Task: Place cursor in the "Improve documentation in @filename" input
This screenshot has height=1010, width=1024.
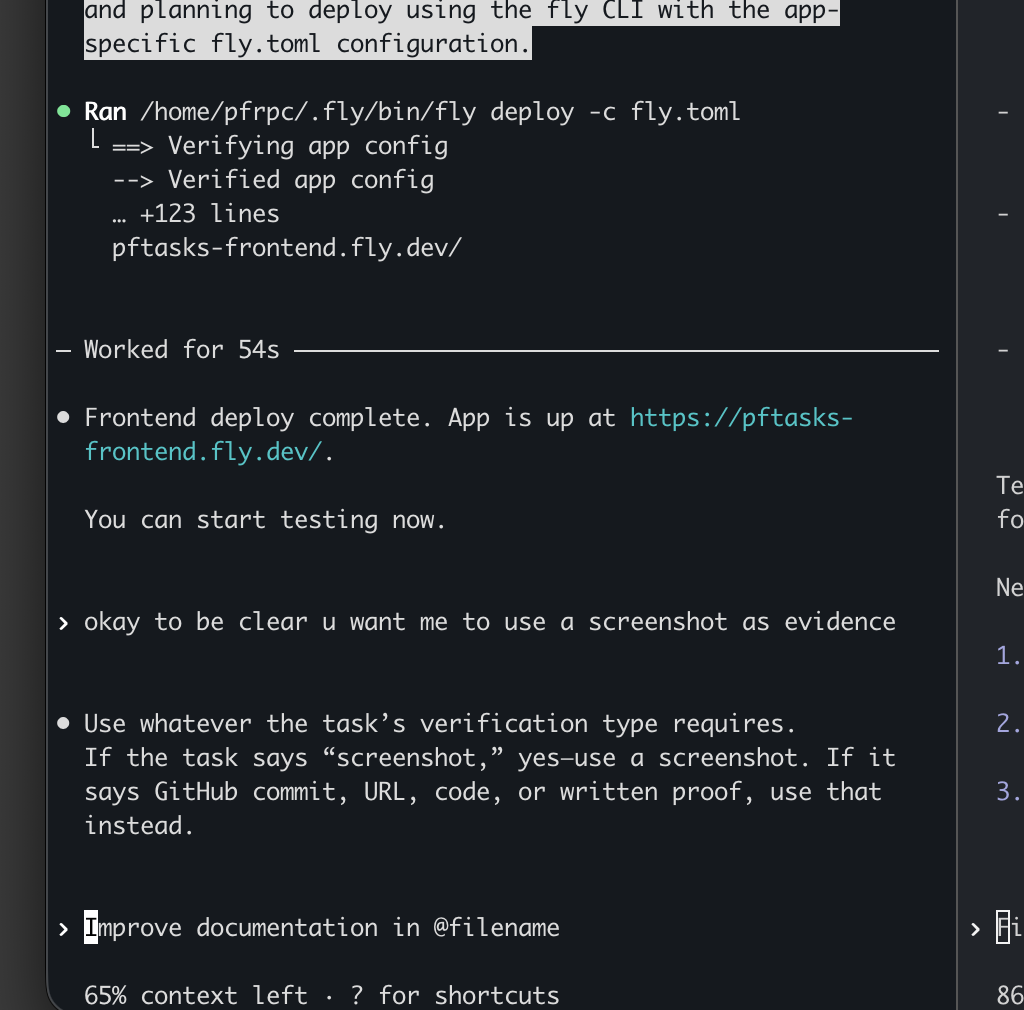Action: coord(322,928)
